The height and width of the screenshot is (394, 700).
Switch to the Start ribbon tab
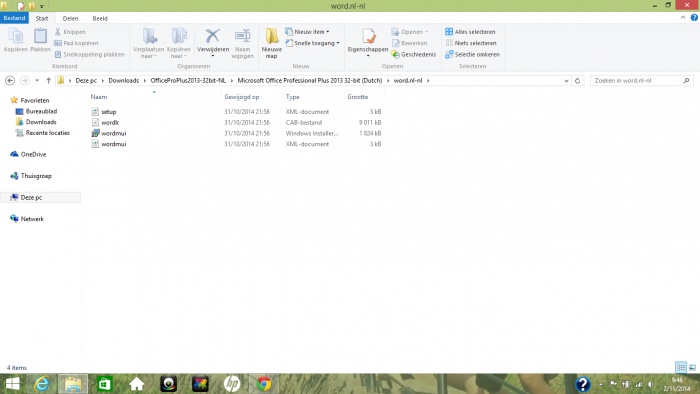[42, 18]
